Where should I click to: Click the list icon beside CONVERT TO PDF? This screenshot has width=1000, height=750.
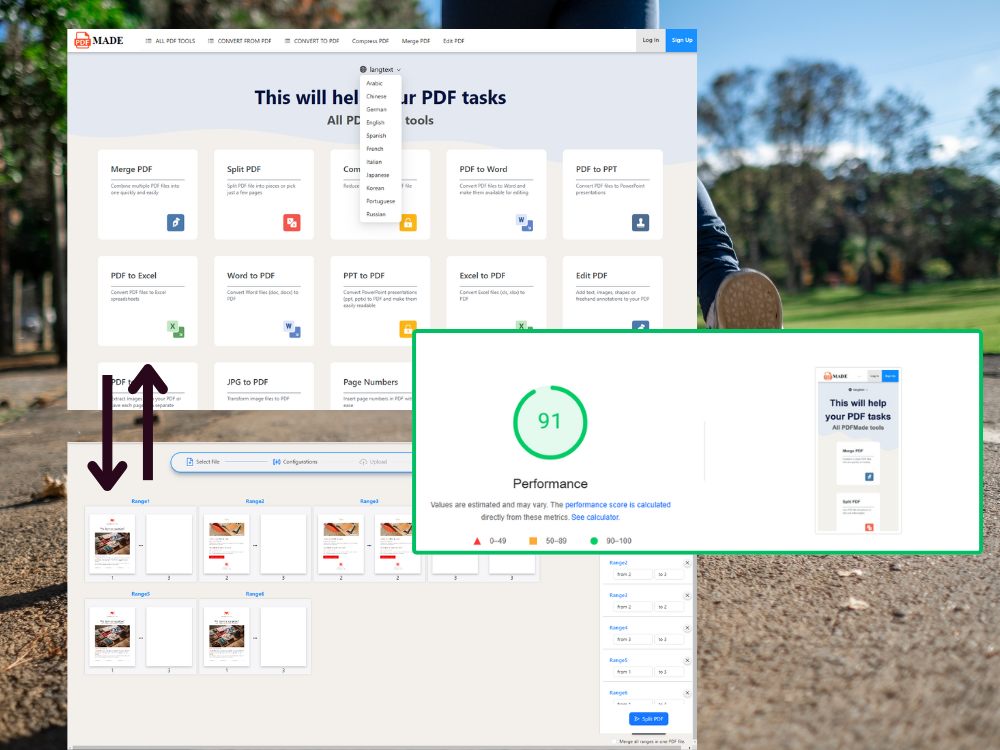pyautogui.click(x=287, y=41)
